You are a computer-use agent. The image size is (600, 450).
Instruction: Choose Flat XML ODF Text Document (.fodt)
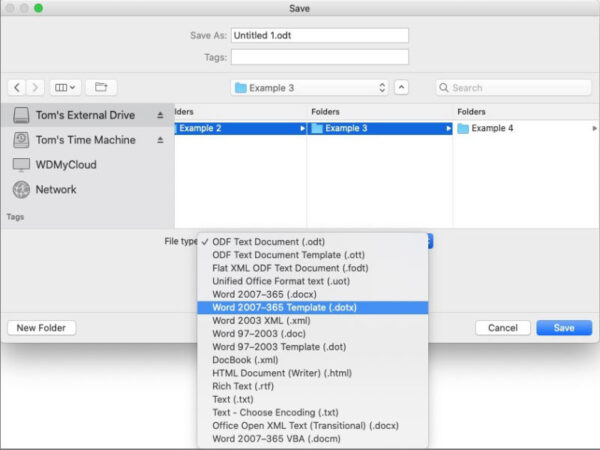coord(313,268)
